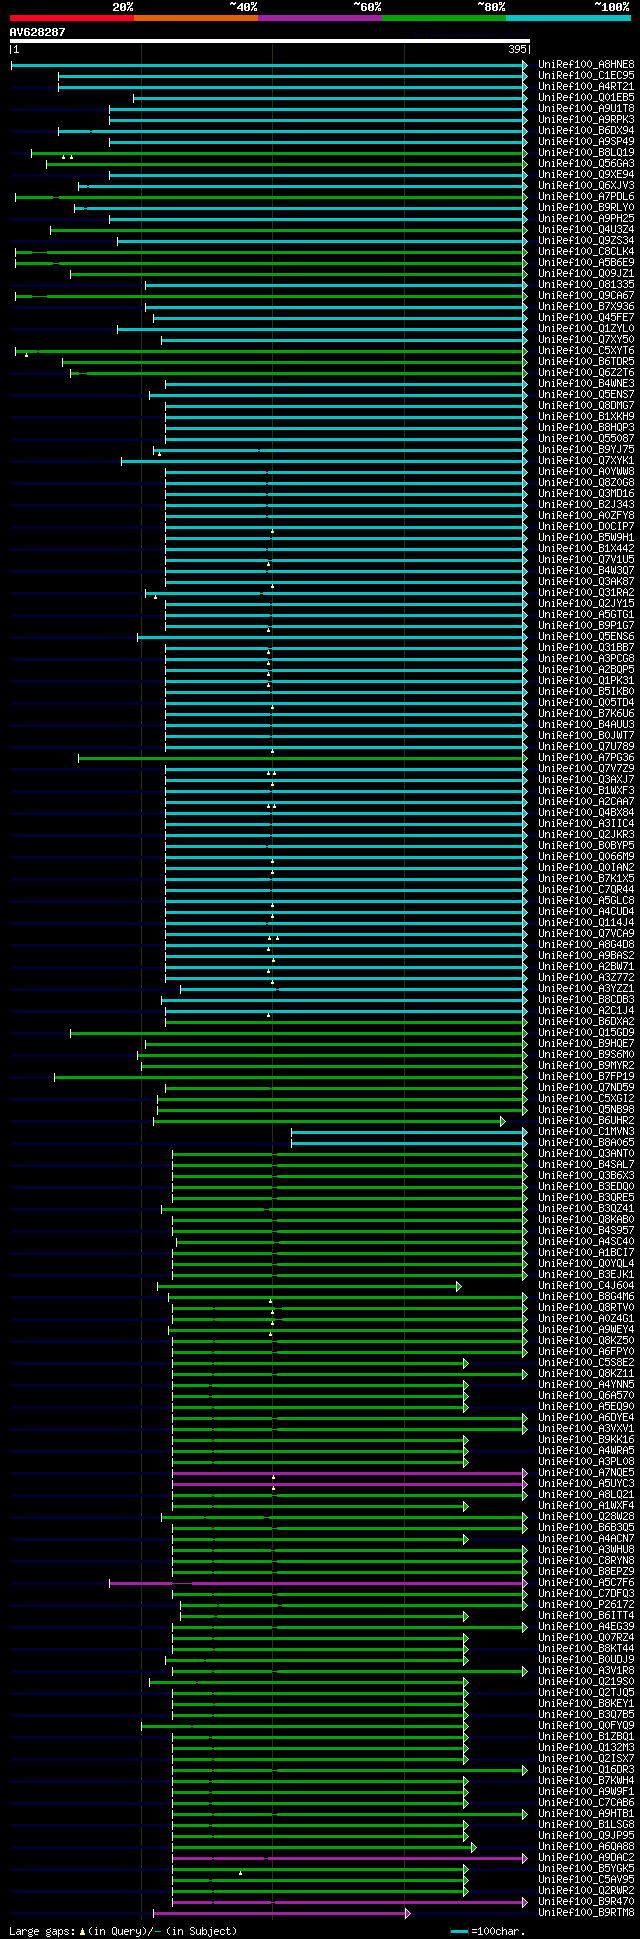Select the UniRef100_A5GTG1 label

(586, 614)
